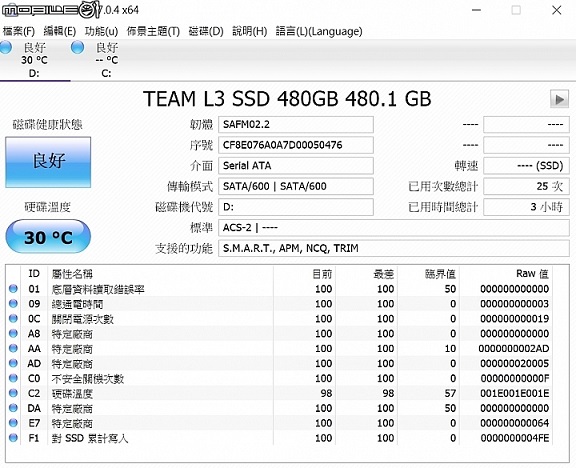
Task: Select the C: drive status orb
Action: [x=78, y=47]
